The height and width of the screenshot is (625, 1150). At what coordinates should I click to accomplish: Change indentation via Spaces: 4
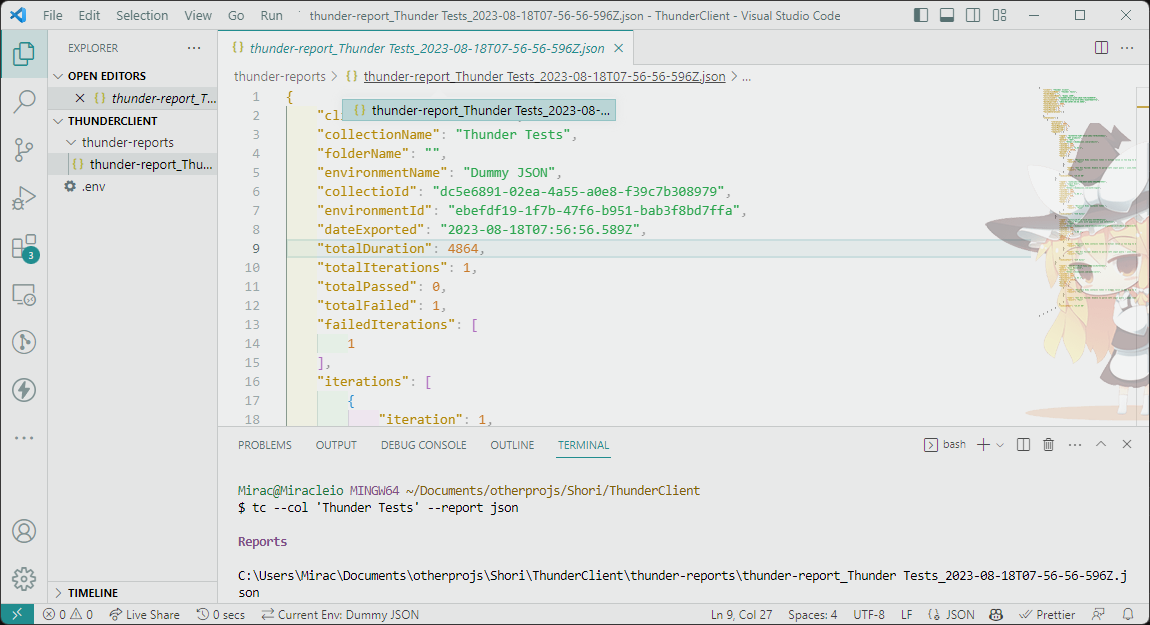[813, 615]
